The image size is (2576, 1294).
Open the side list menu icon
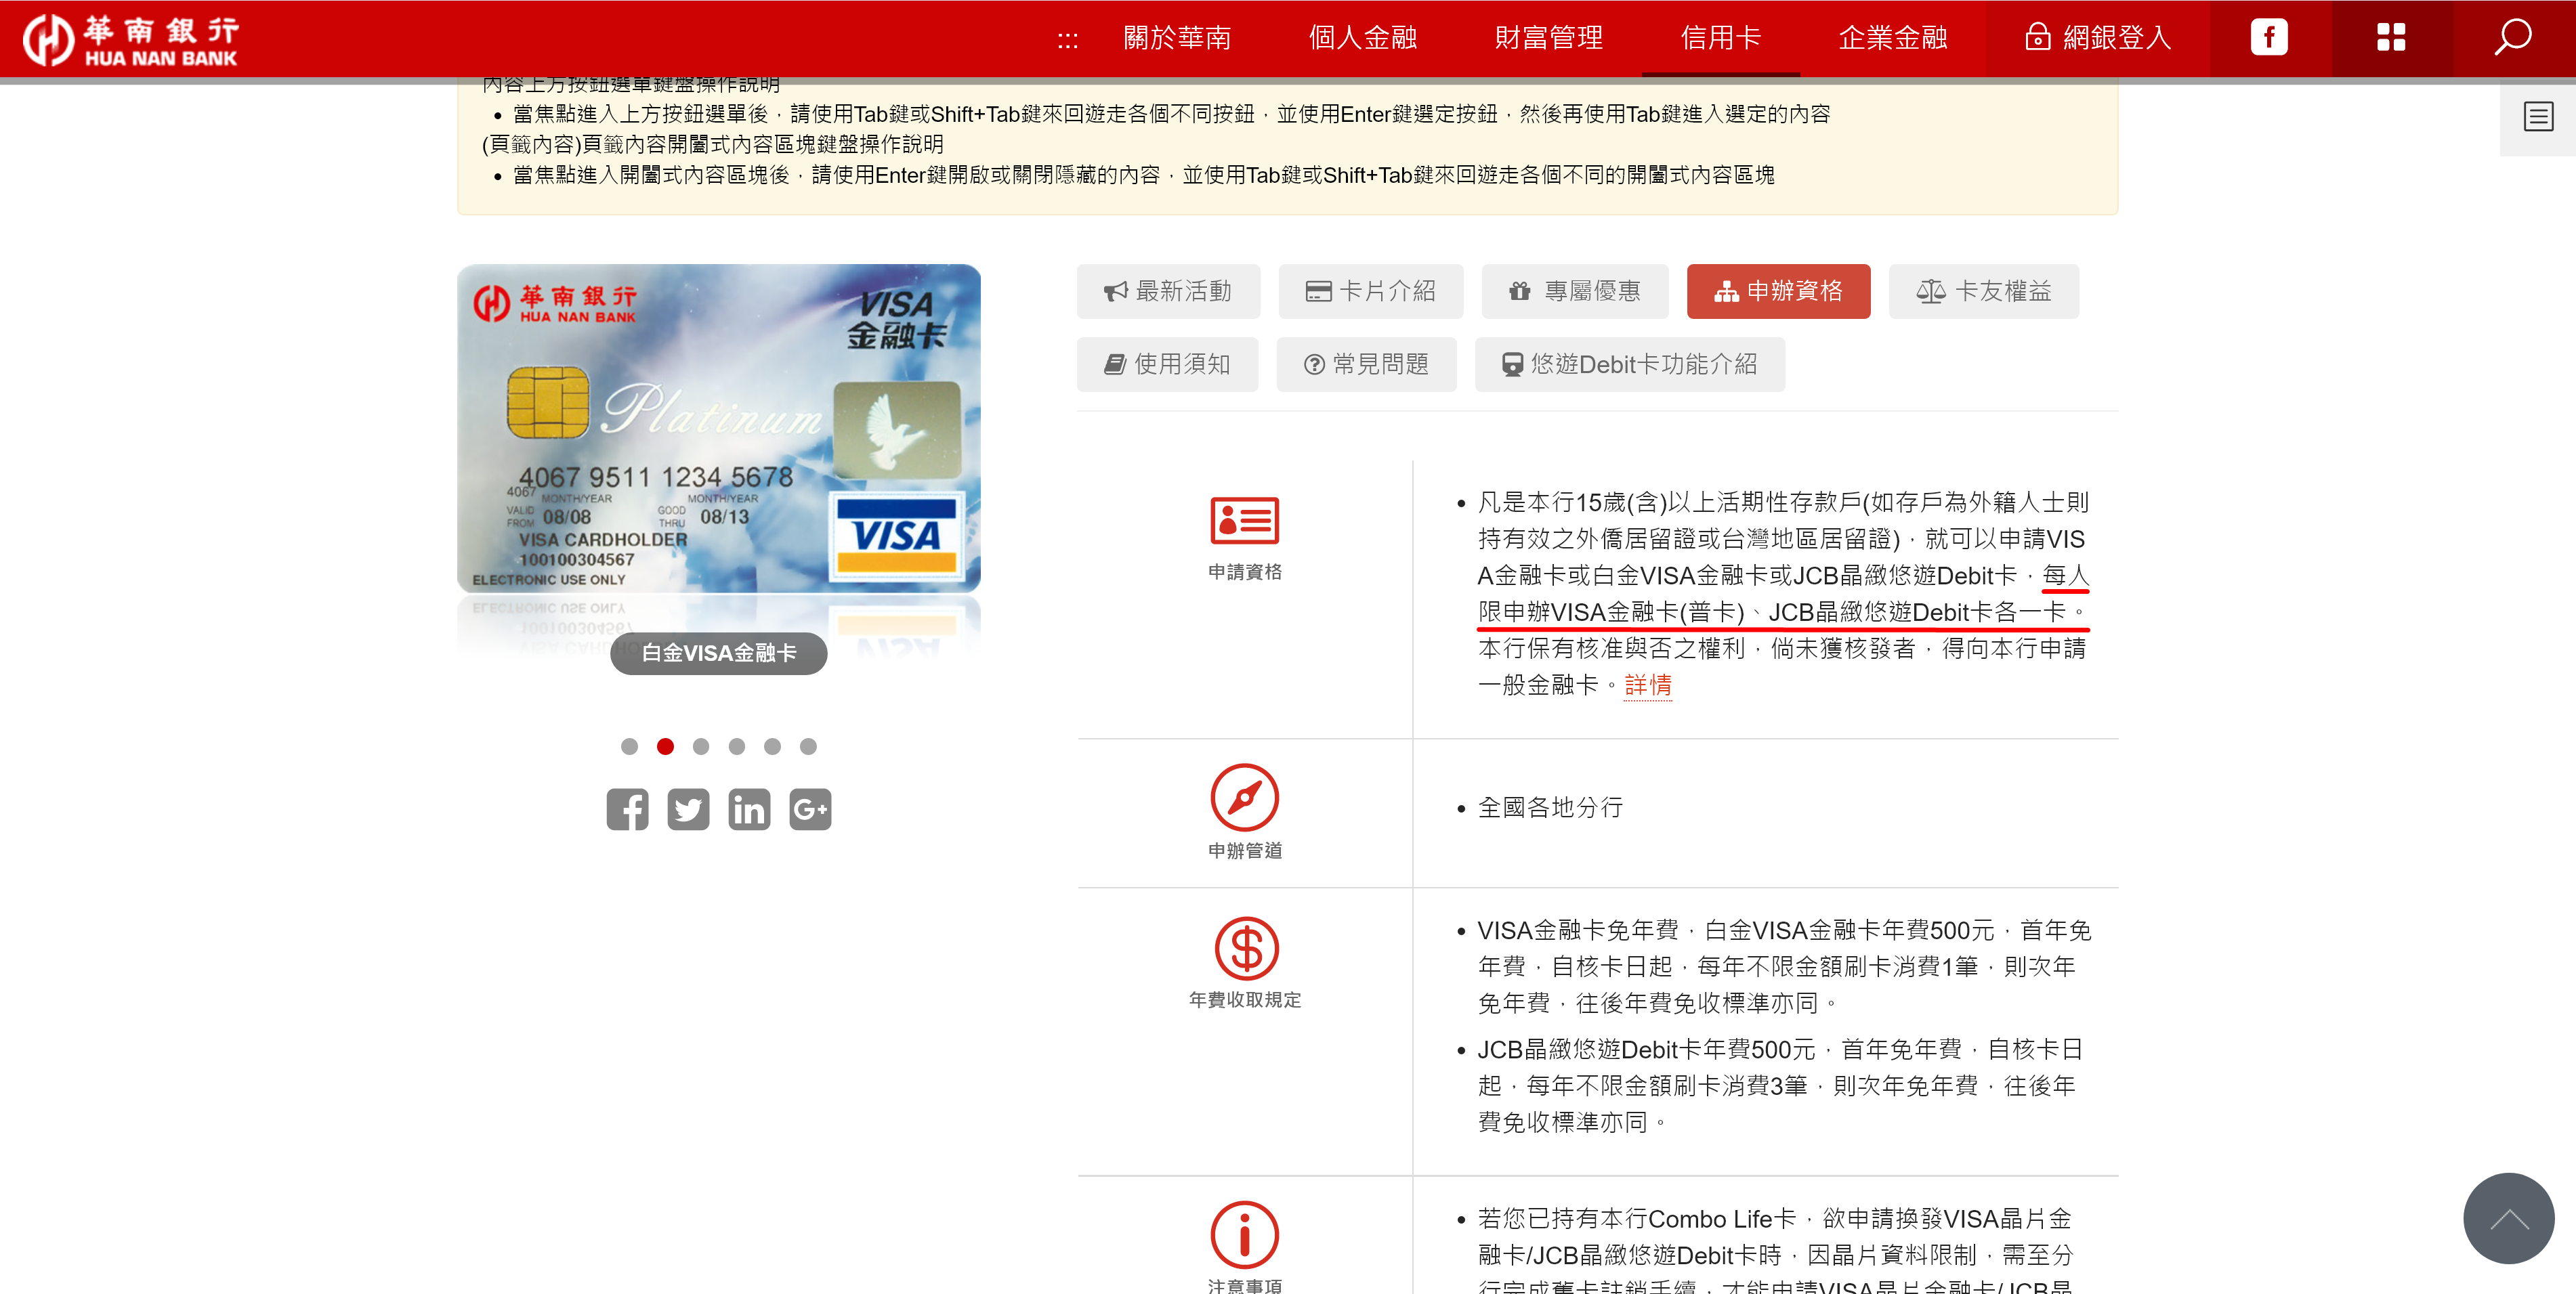click(2538, 117)
